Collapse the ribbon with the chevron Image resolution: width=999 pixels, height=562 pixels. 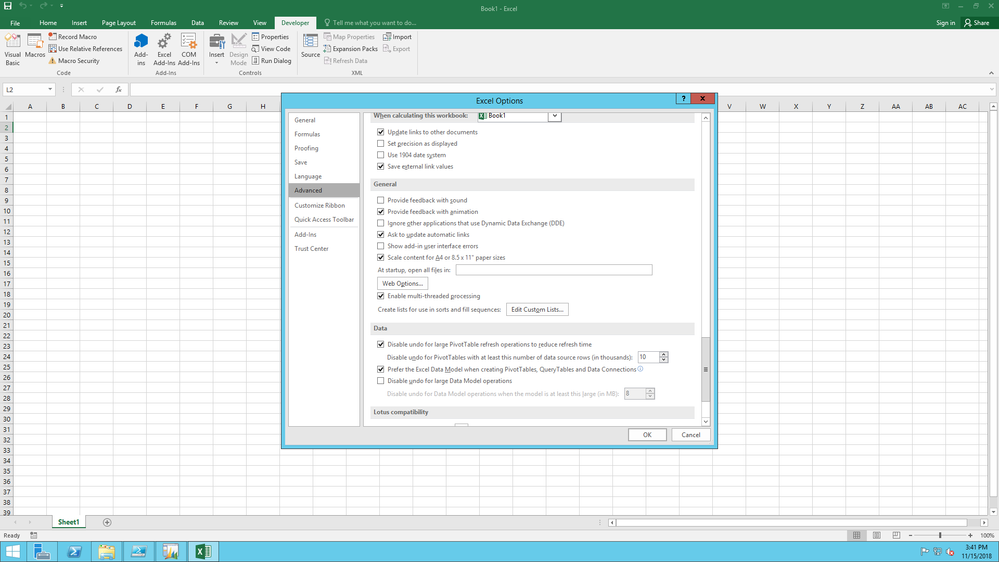click(x=991, y=73)
